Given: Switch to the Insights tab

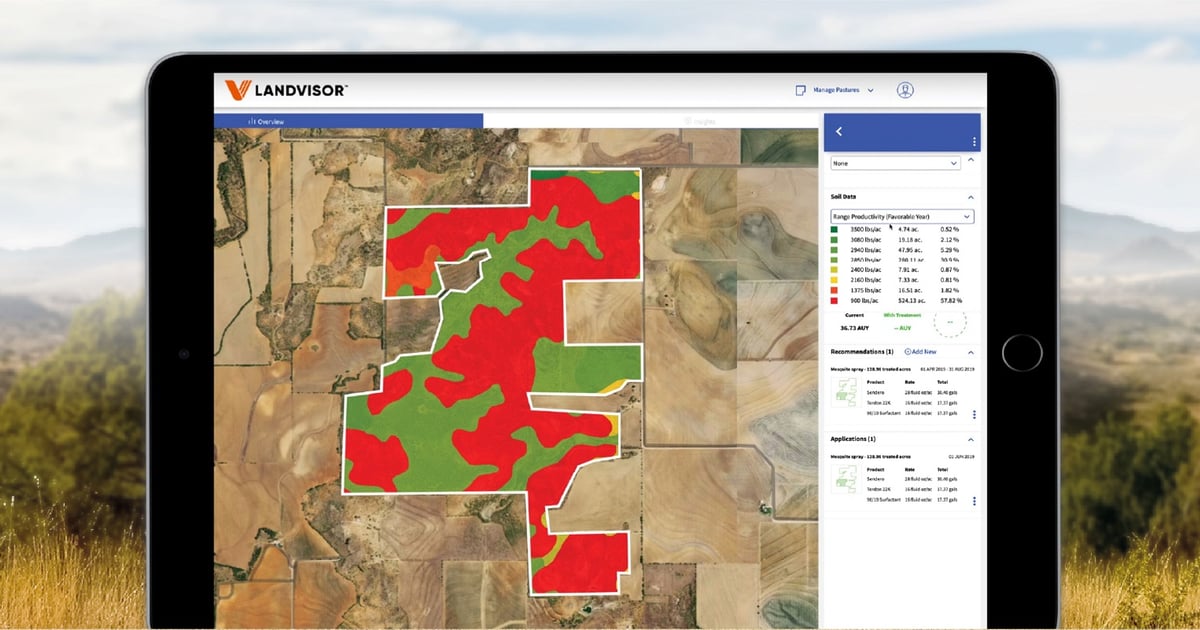Looking at the screenshot, I should pos(652,121).
